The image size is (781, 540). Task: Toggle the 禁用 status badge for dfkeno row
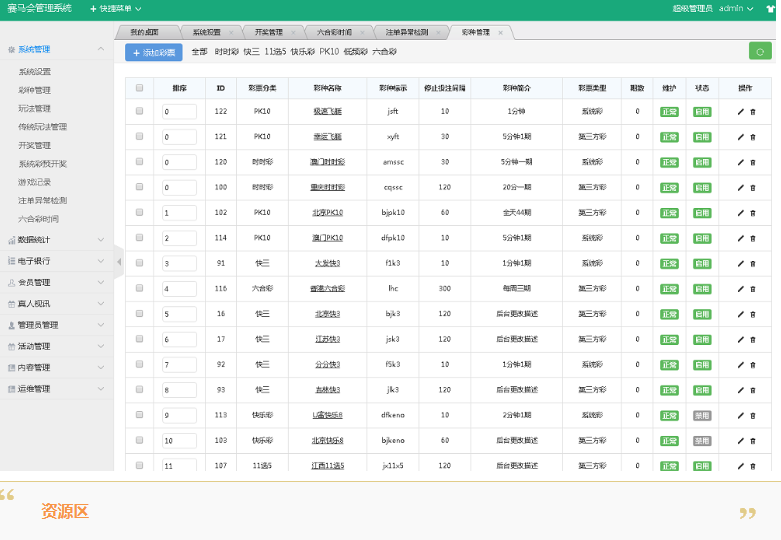[x=702, y=416]
